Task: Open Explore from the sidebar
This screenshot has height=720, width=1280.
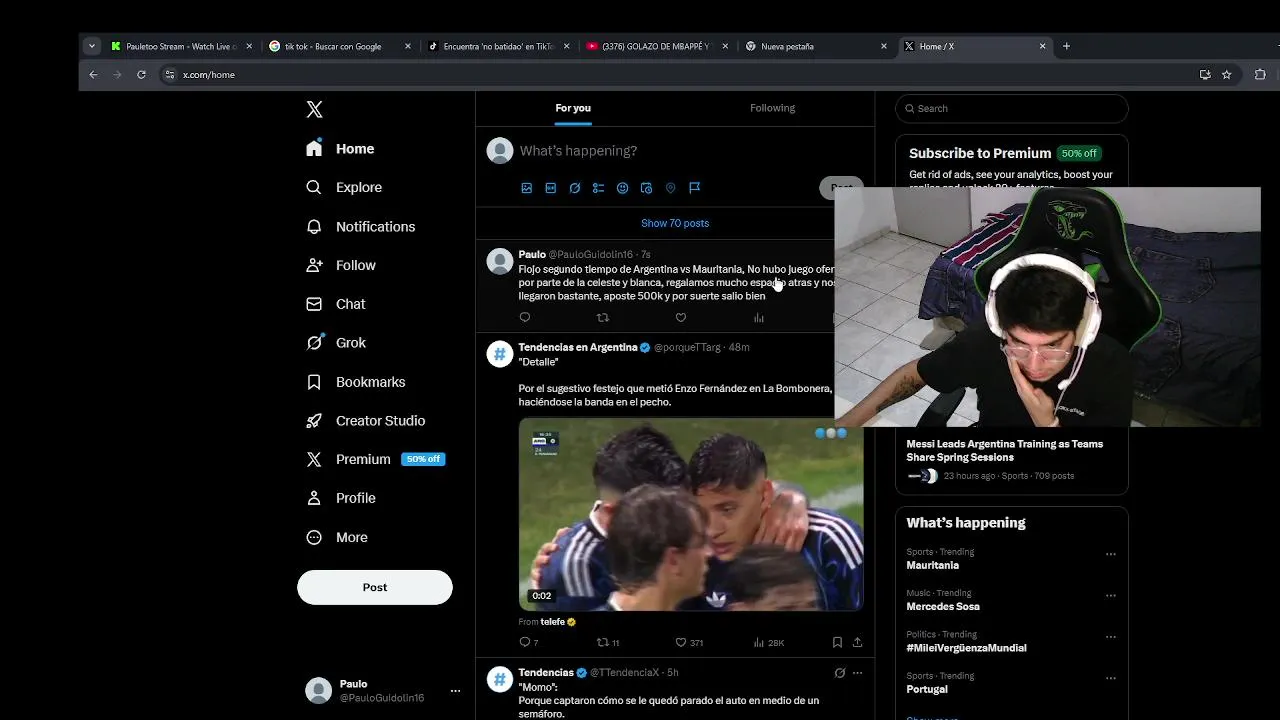Action: pyautogui.click(x=344, y=187)
